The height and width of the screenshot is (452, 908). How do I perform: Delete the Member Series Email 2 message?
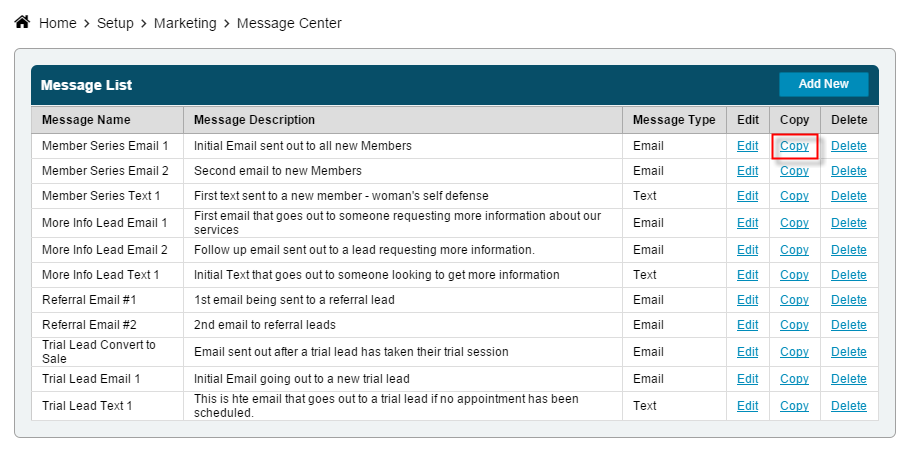(849, 171)
